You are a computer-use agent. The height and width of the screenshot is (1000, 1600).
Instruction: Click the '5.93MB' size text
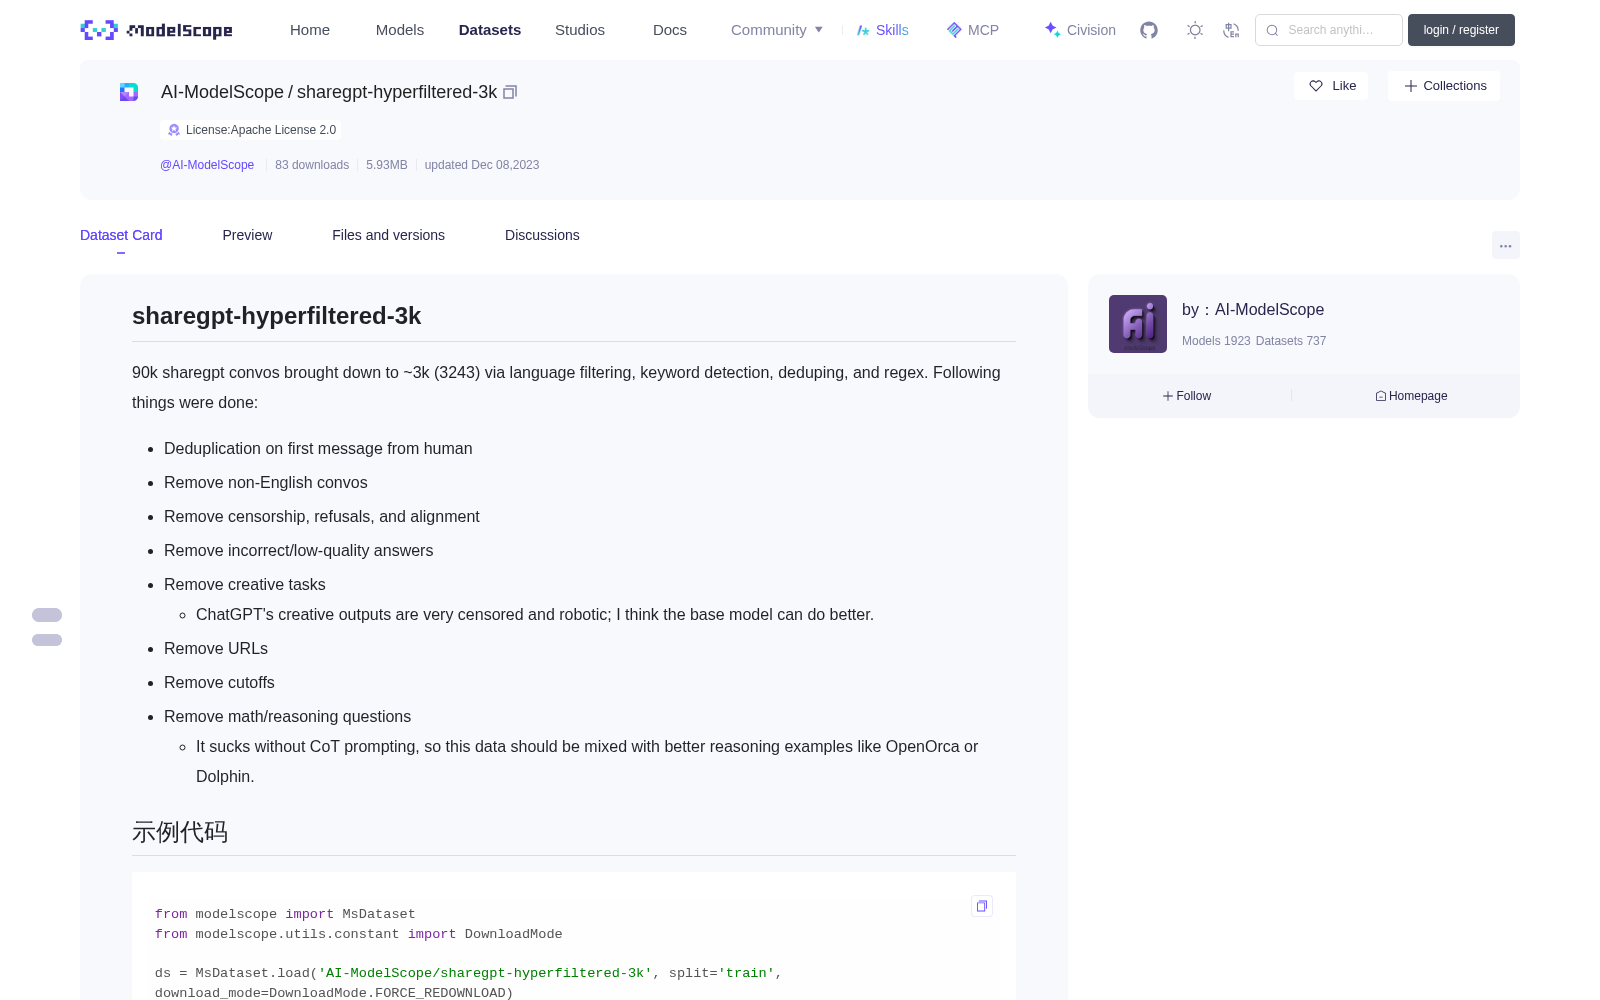click(x=387, y=165)
